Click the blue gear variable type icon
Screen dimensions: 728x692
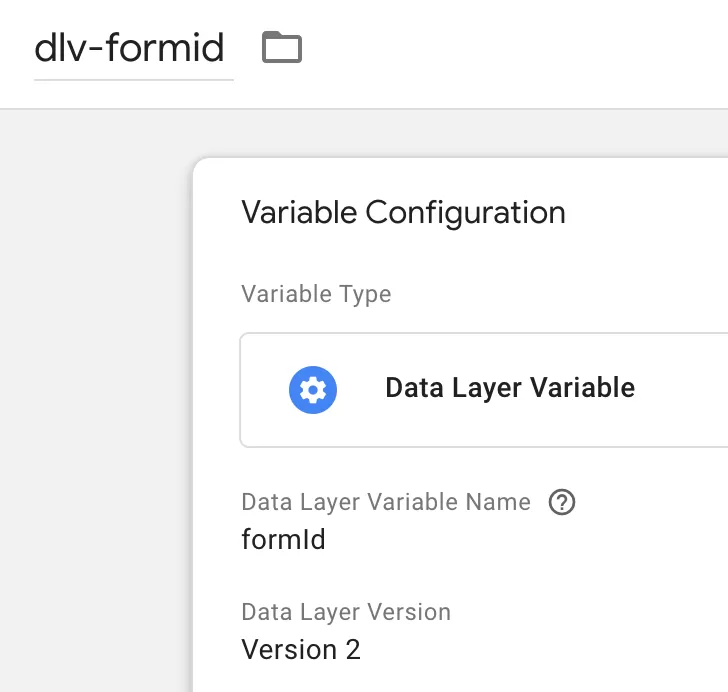[312, 390]
